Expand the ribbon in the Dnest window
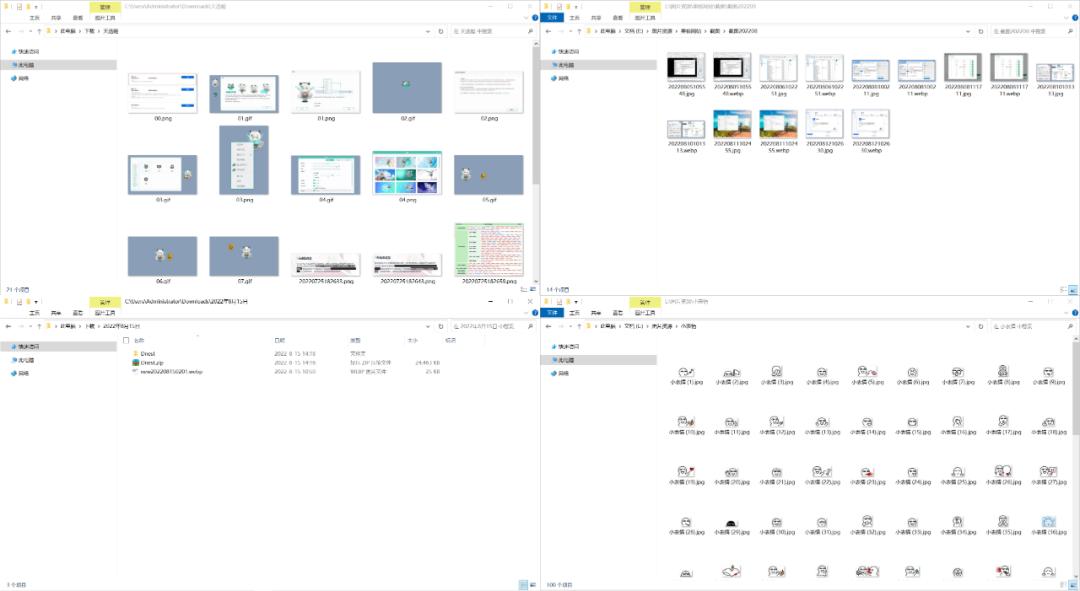1080x591 pixels. 527,313
